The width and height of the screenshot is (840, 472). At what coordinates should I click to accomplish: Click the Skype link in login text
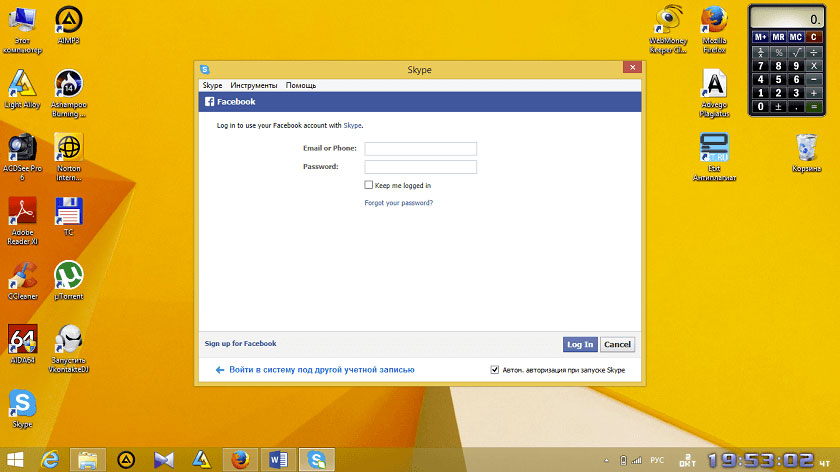[352, 125]
